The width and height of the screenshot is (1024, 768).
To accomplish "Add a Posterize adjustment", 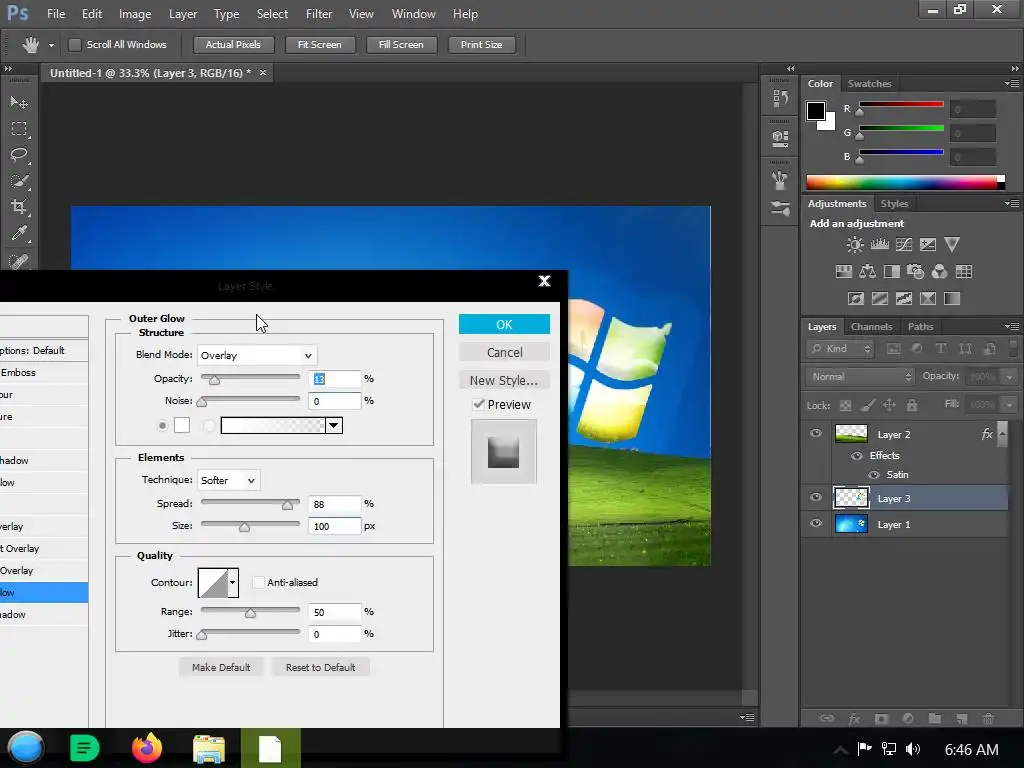I will point(880,299).
